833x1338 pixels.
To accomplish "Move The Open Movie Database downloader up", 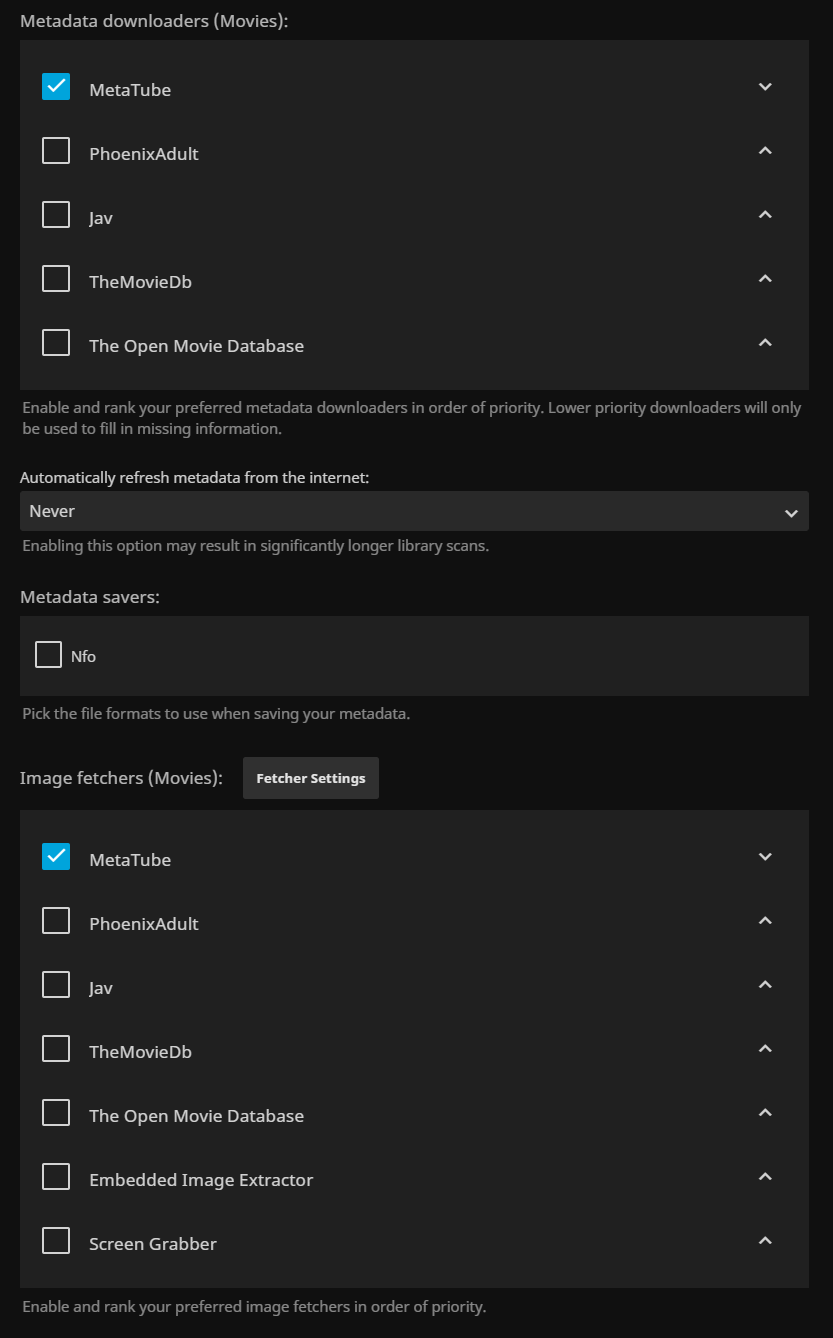I will click(765, 344).
